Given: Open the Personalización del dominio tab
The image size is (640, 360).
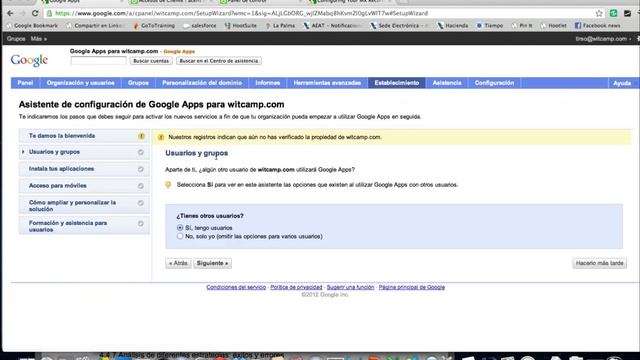Looking at the screenshot, I should (x=202, y=83).
